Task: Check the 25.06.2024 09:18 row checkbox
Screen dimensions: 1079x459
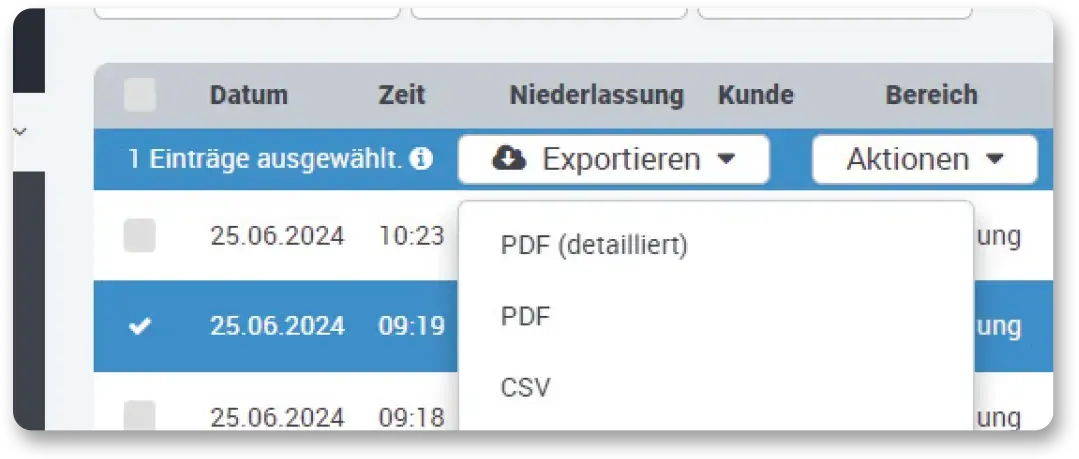Action: coord(140,415)
